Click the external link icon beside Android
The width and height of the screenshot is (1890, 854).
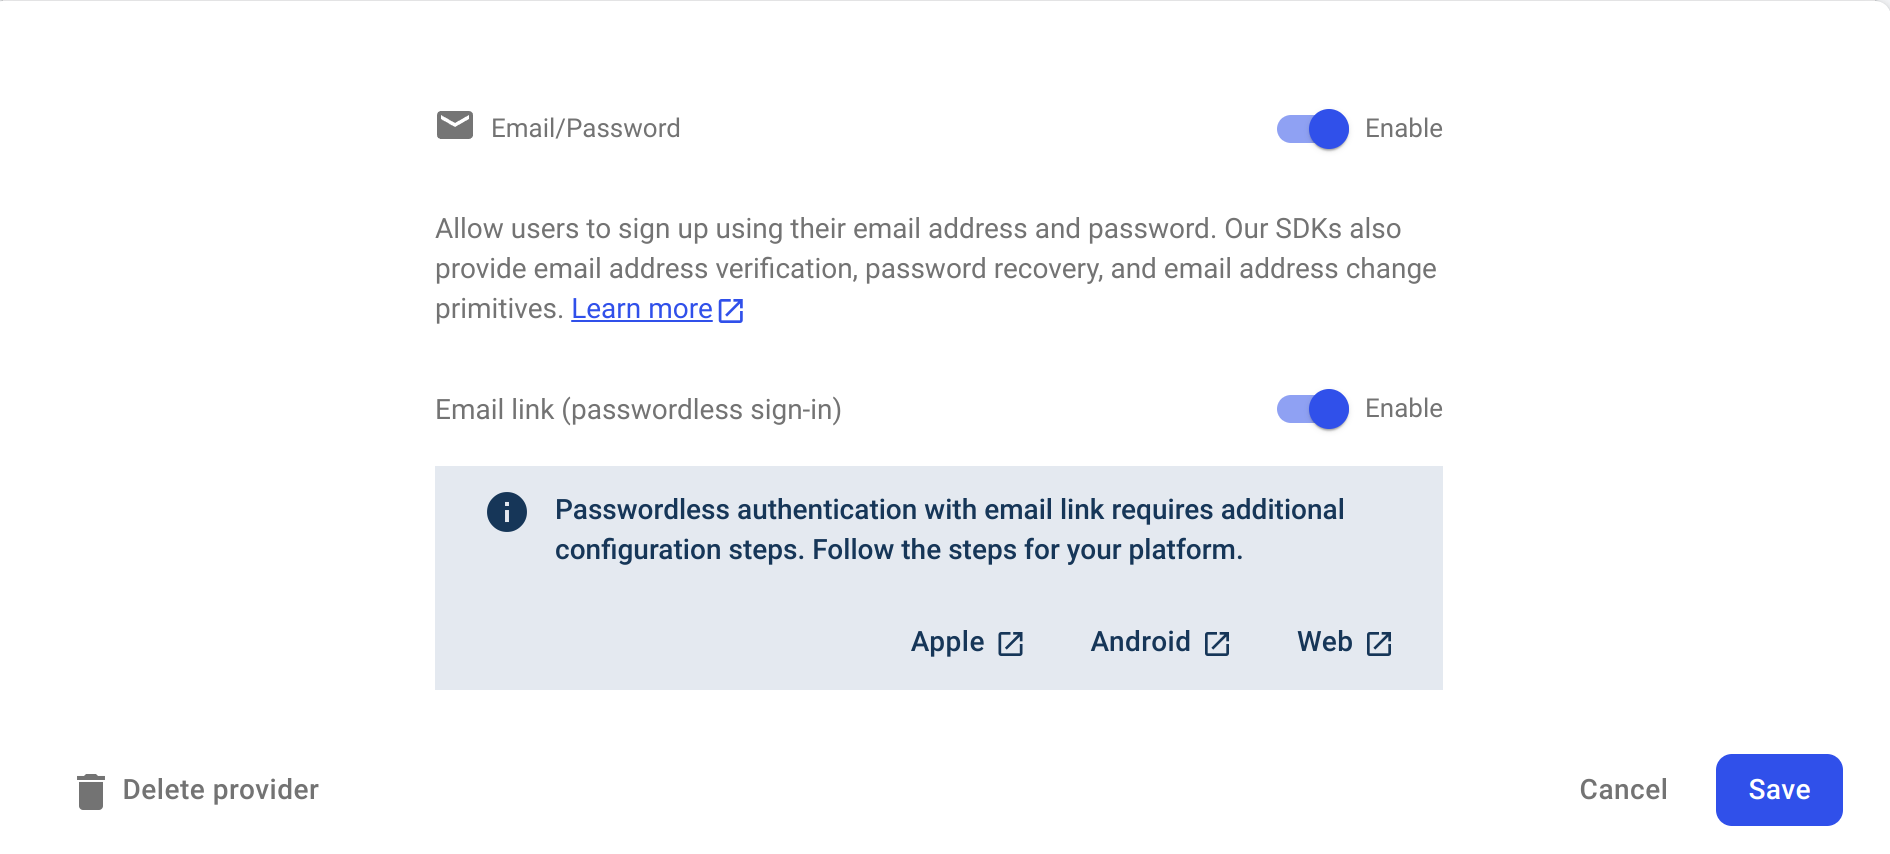(x=1218, y=644)
